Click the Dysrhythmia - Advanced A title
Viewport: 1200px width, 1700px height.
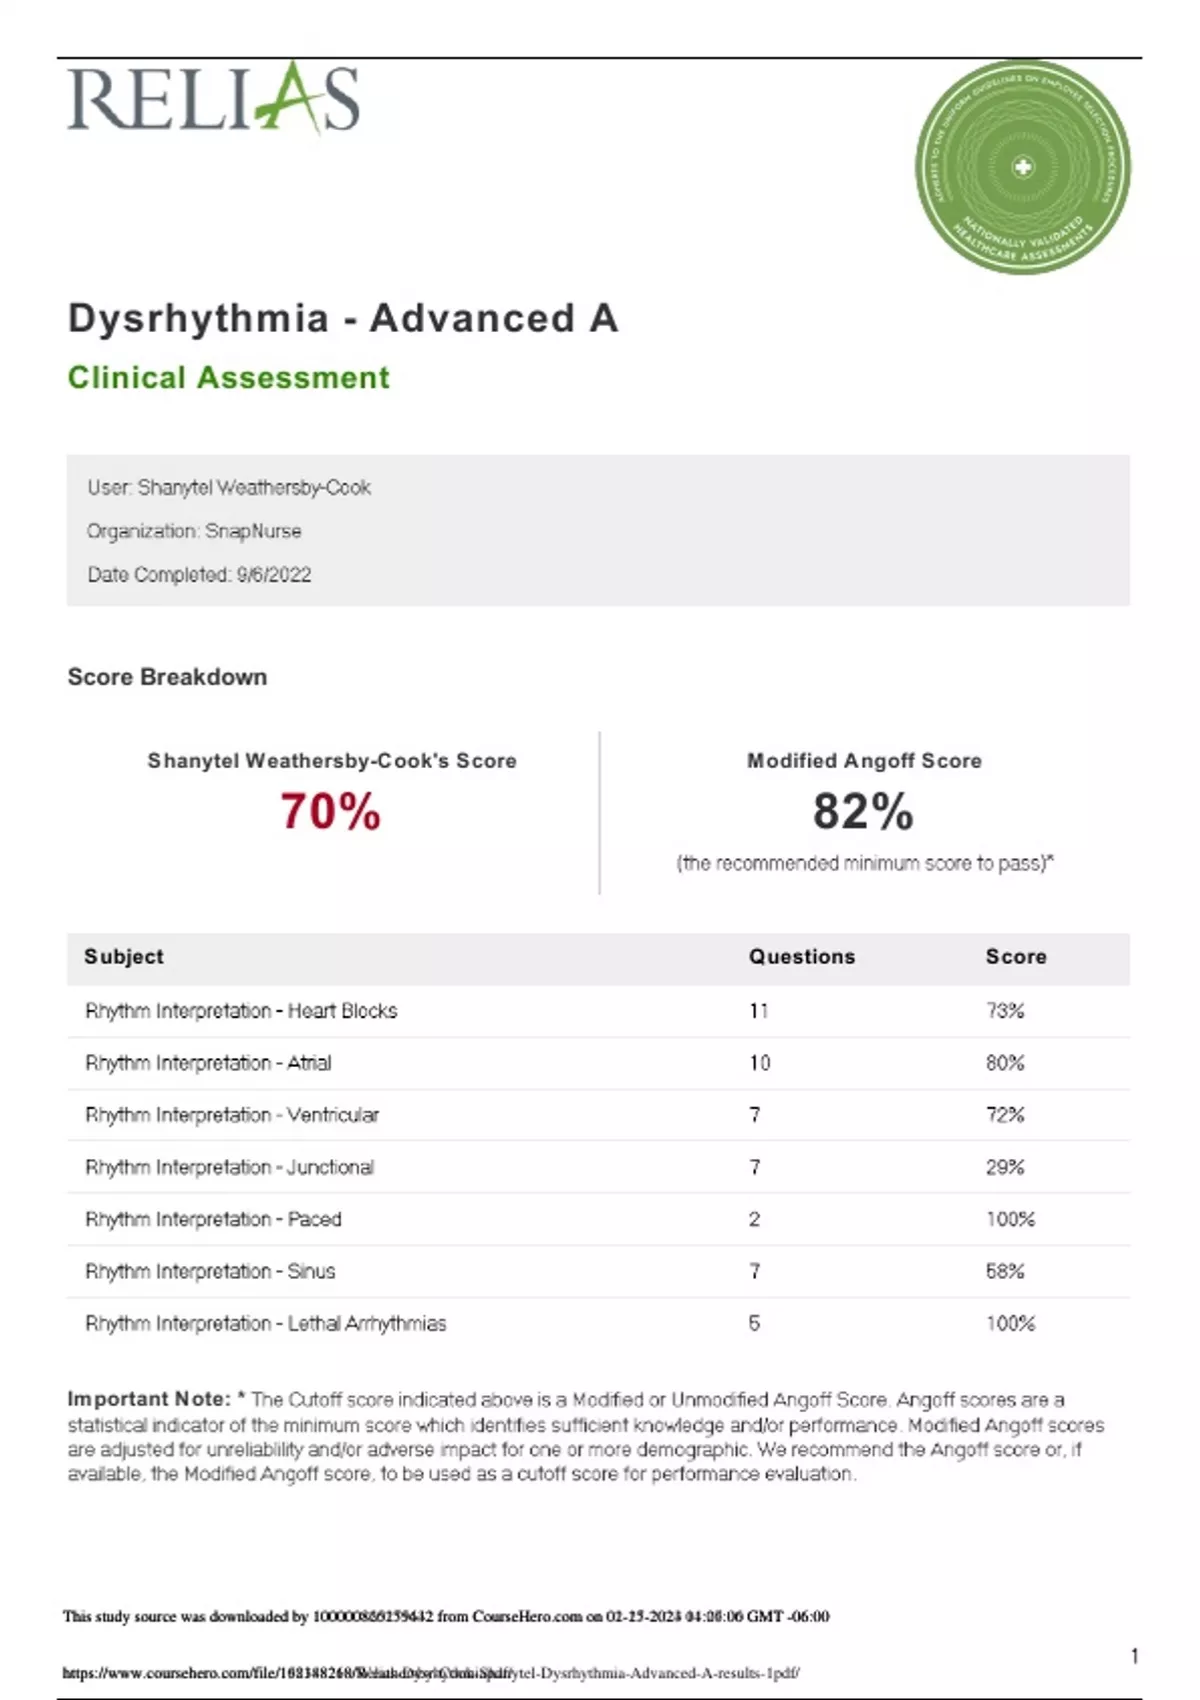click(343, 319)
